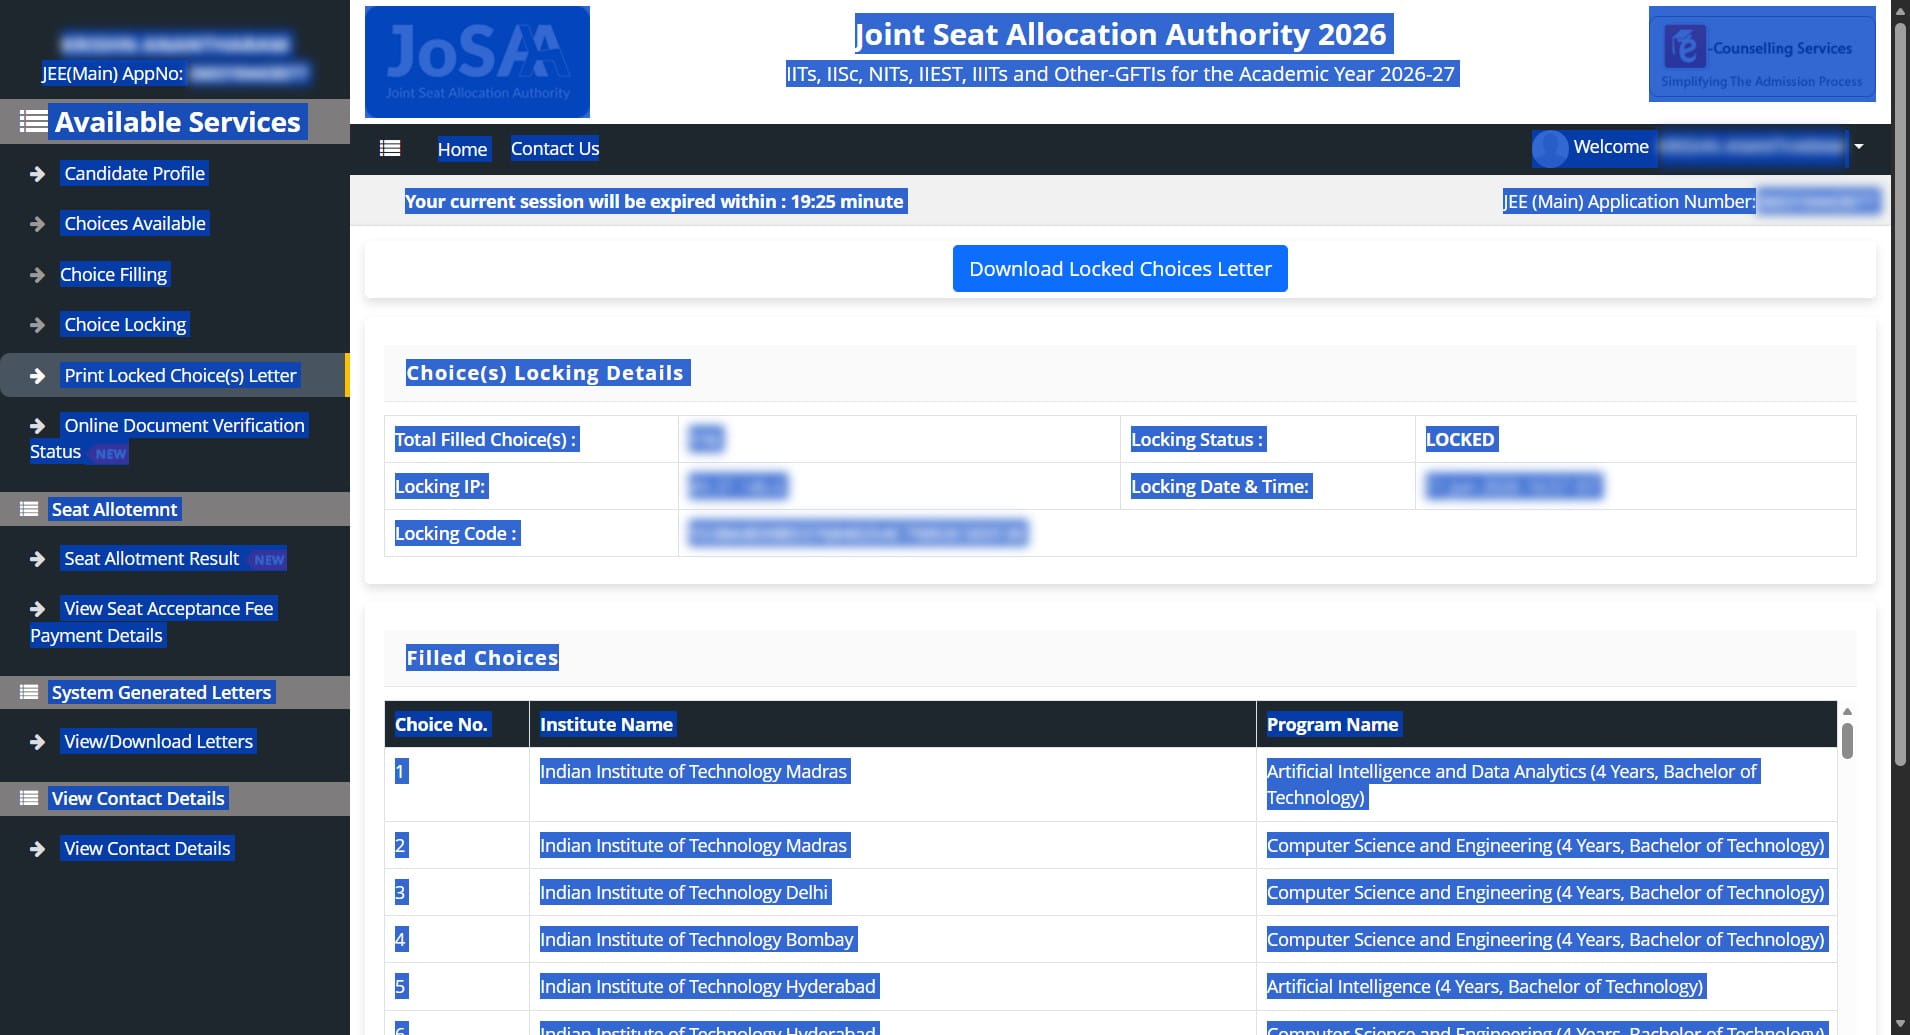Click the list icon beside View Contact Details header

[x=29, y=798]
